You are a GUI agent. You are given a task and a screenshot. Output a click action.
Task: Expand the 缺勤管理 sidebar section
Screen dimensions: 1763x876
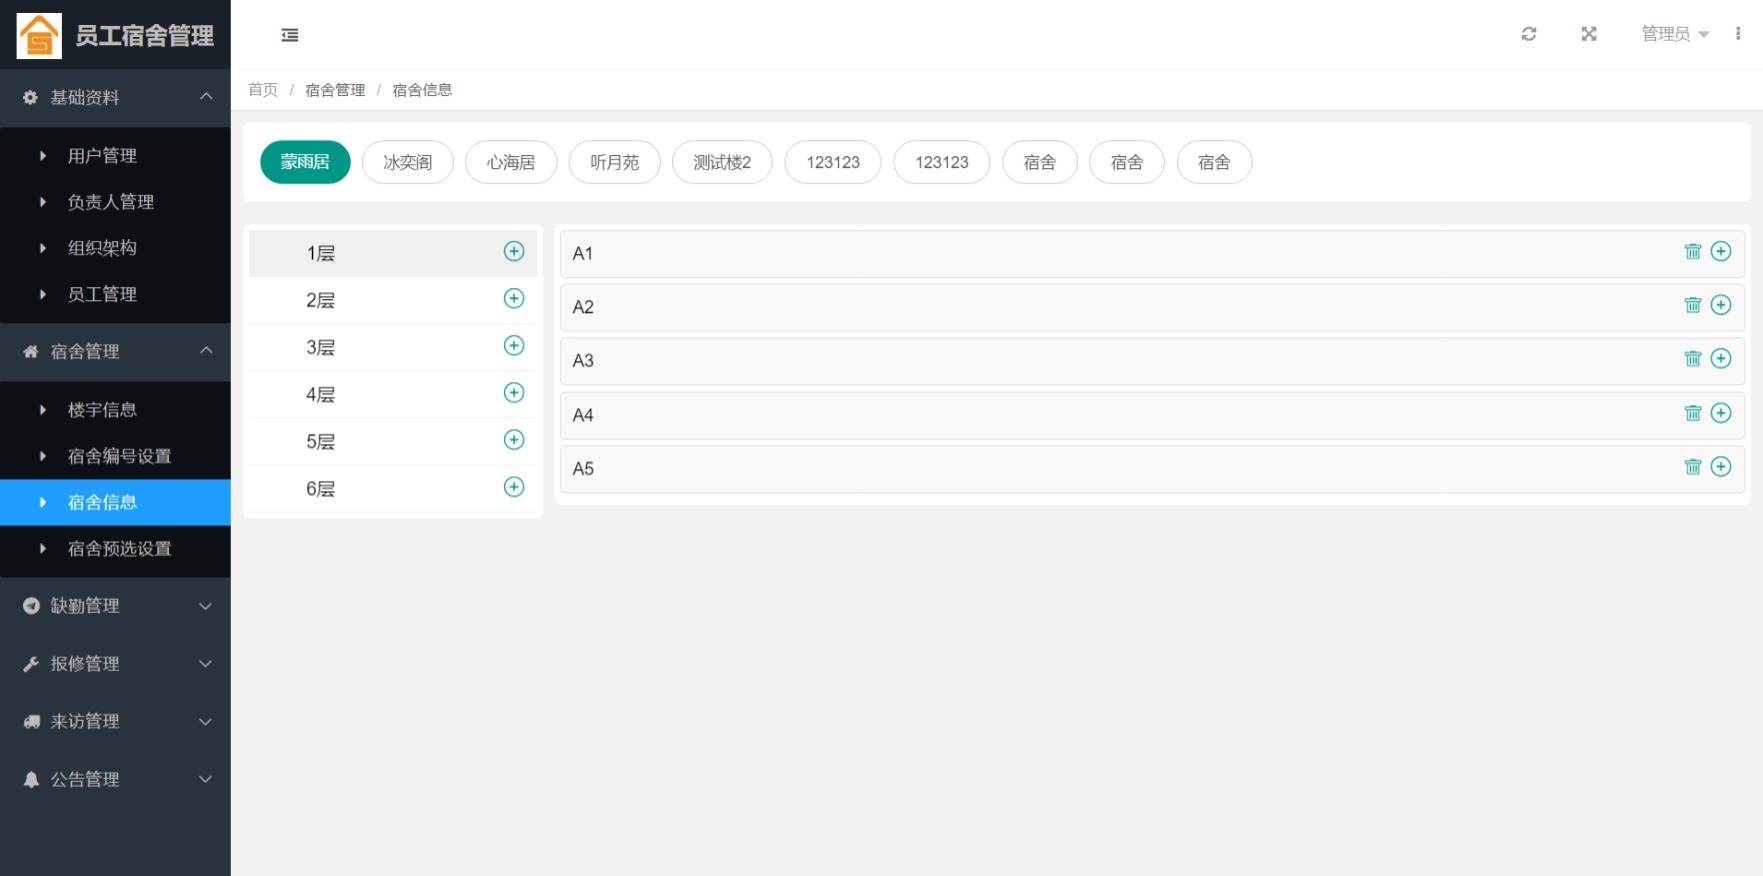tap(115, 606)
